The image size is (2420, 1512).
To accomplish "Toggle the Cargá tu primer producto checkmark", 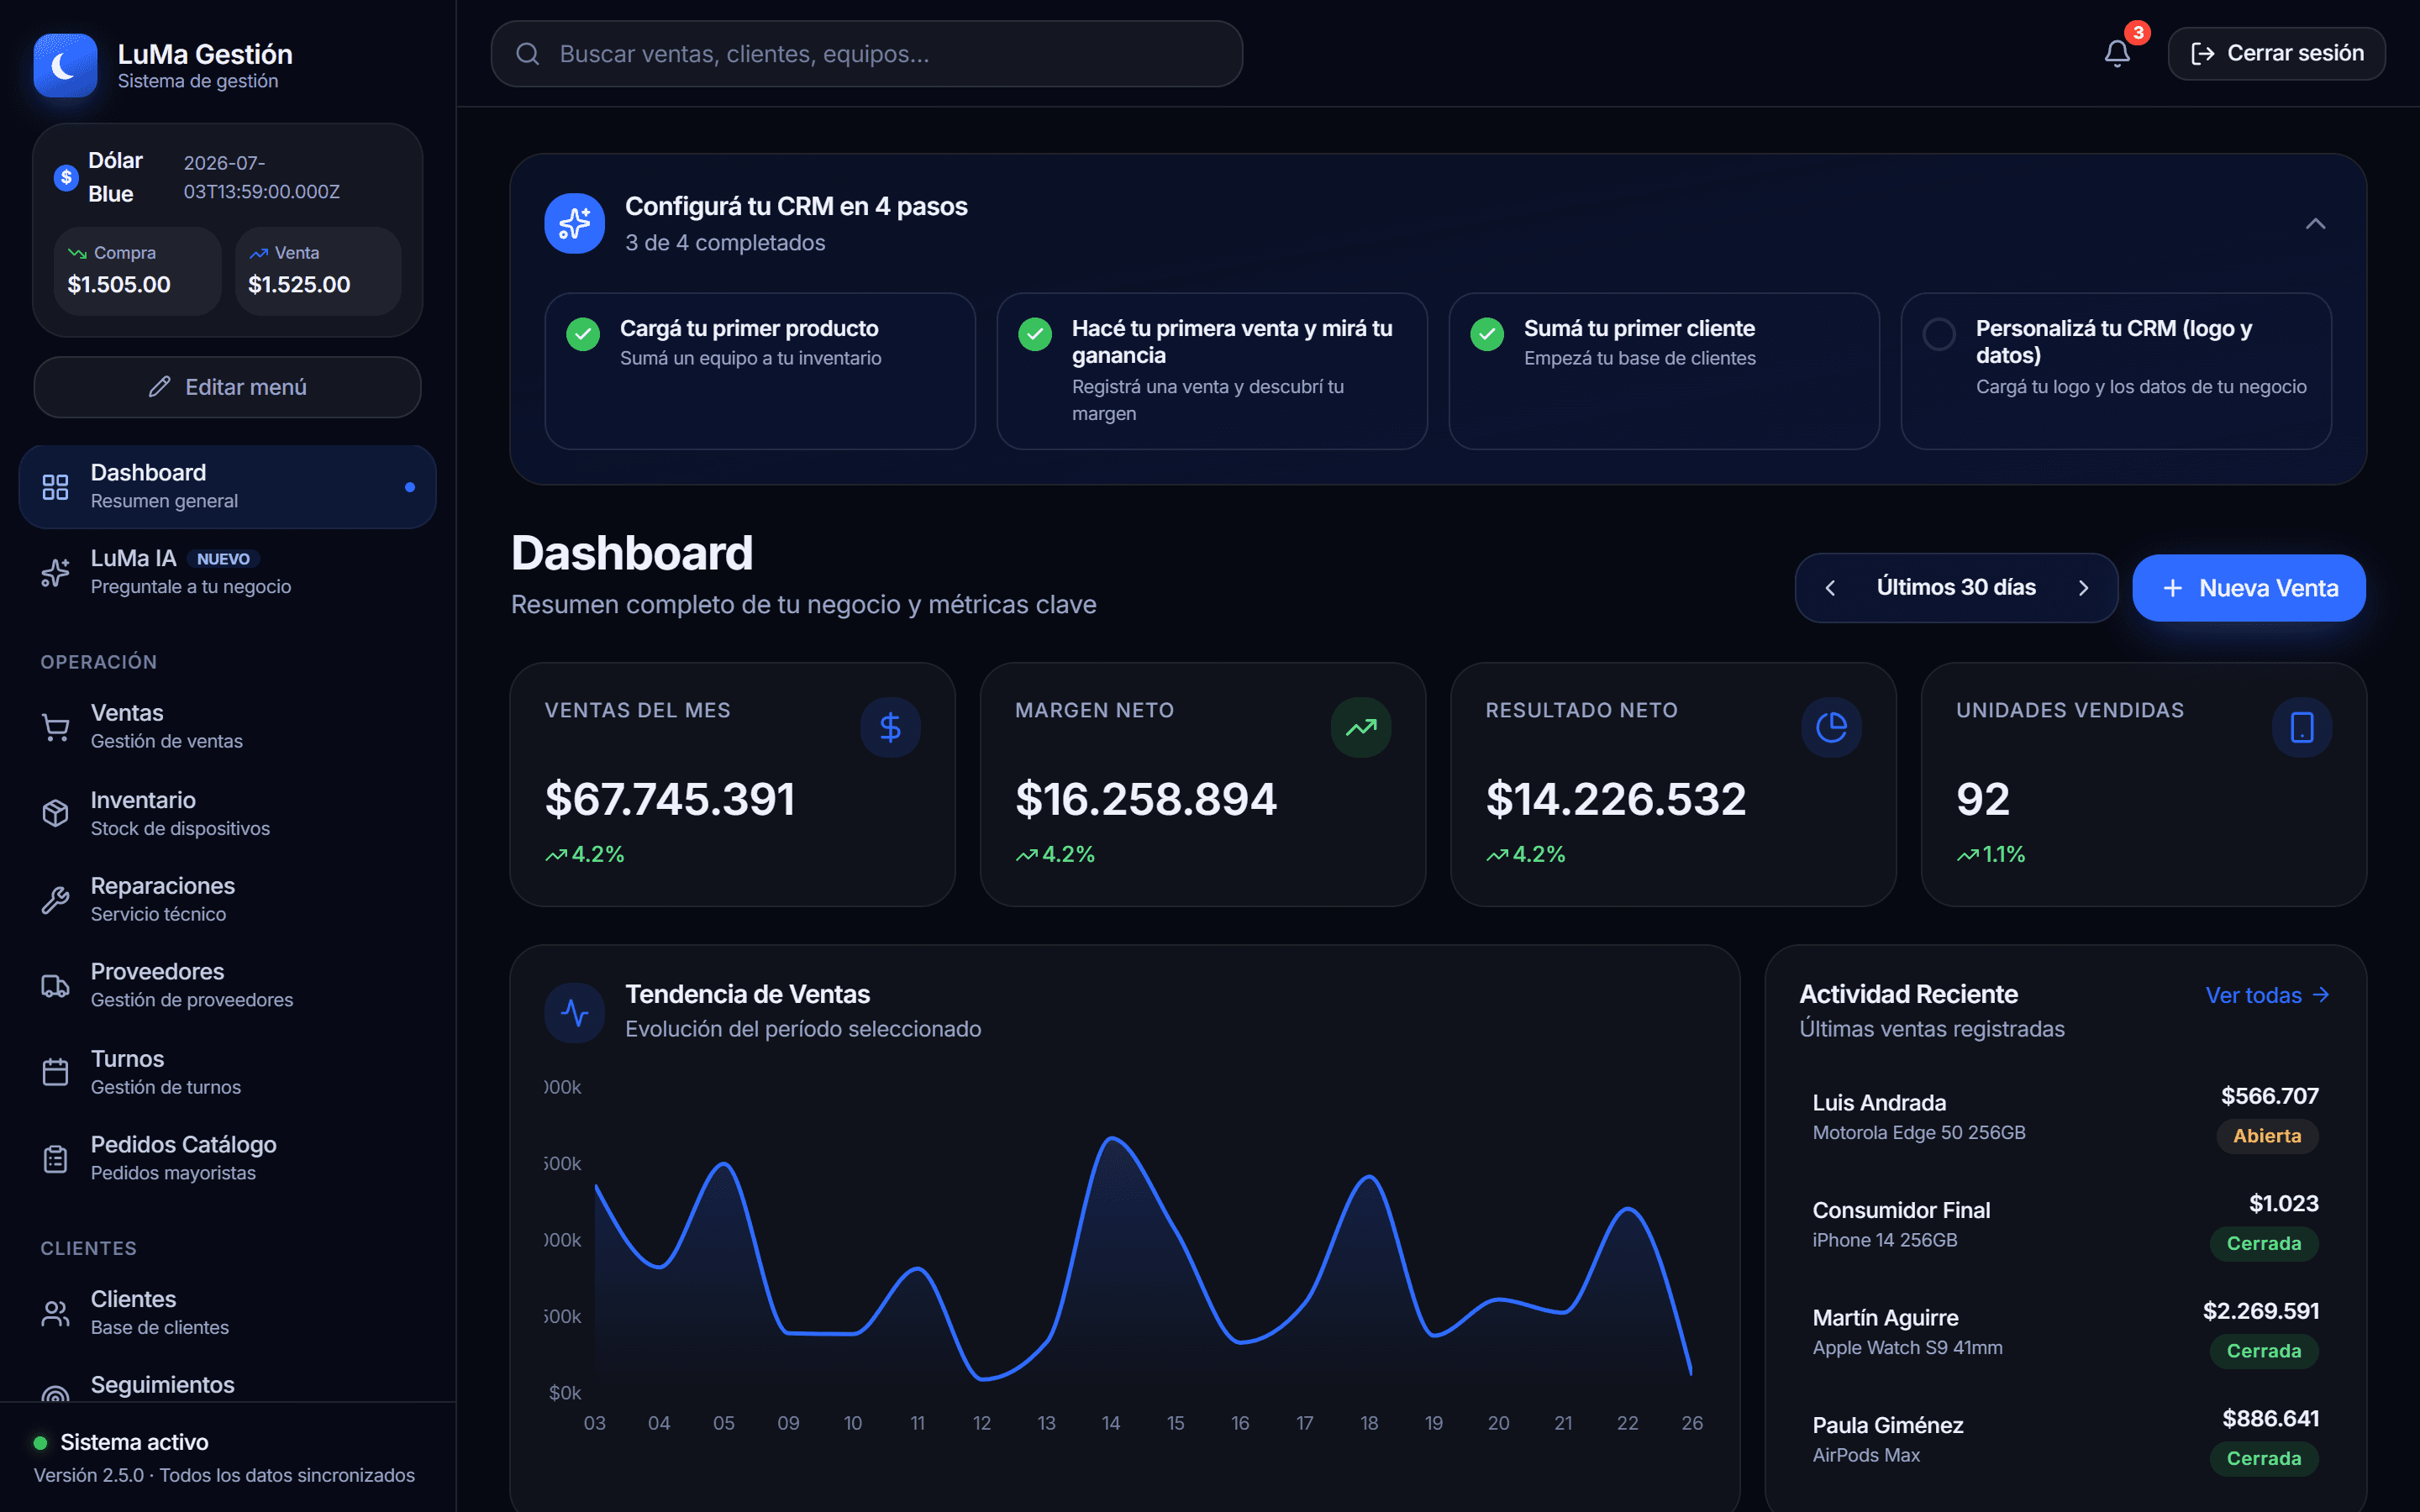I will click(x=583, y=334).
